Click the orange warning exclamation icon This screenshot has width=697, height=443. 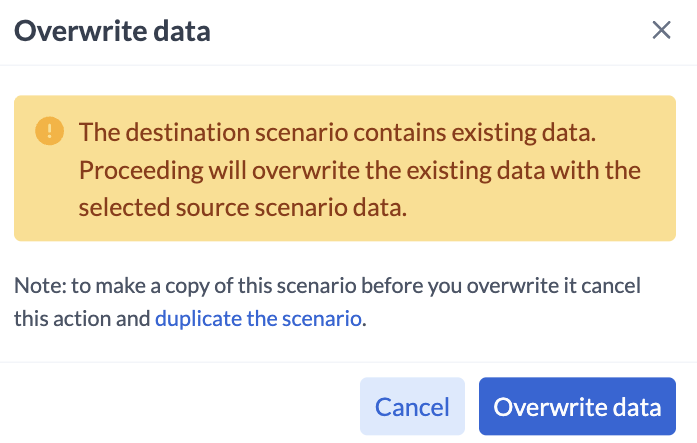coord(48,131)
